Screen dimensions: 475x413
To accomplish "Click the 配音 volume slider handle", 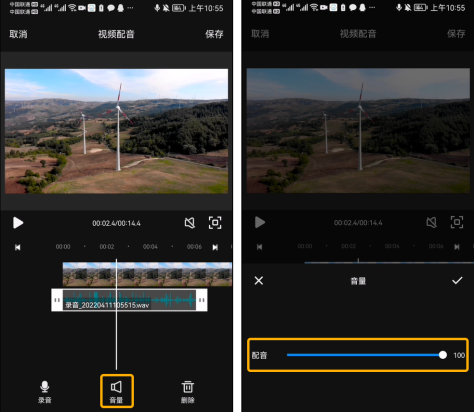I will [443, 355].
